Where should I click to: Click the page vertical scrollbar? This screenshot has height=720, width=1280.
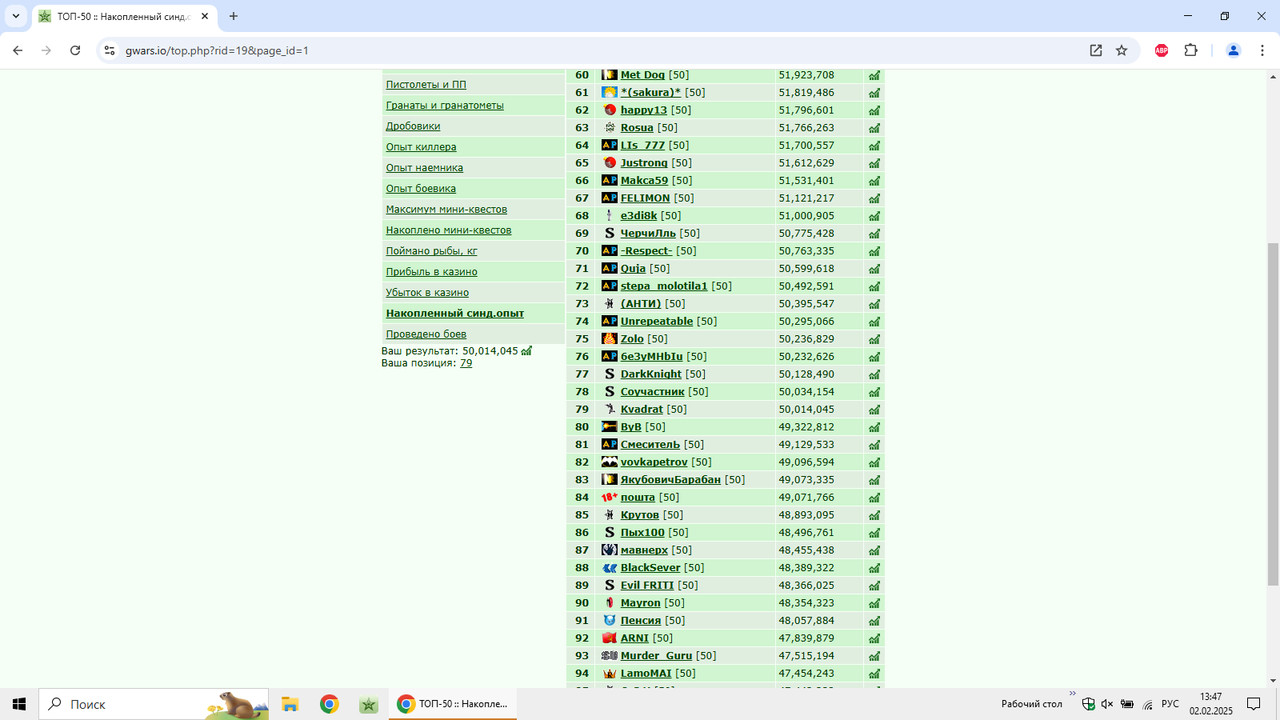pos(1273,415)
